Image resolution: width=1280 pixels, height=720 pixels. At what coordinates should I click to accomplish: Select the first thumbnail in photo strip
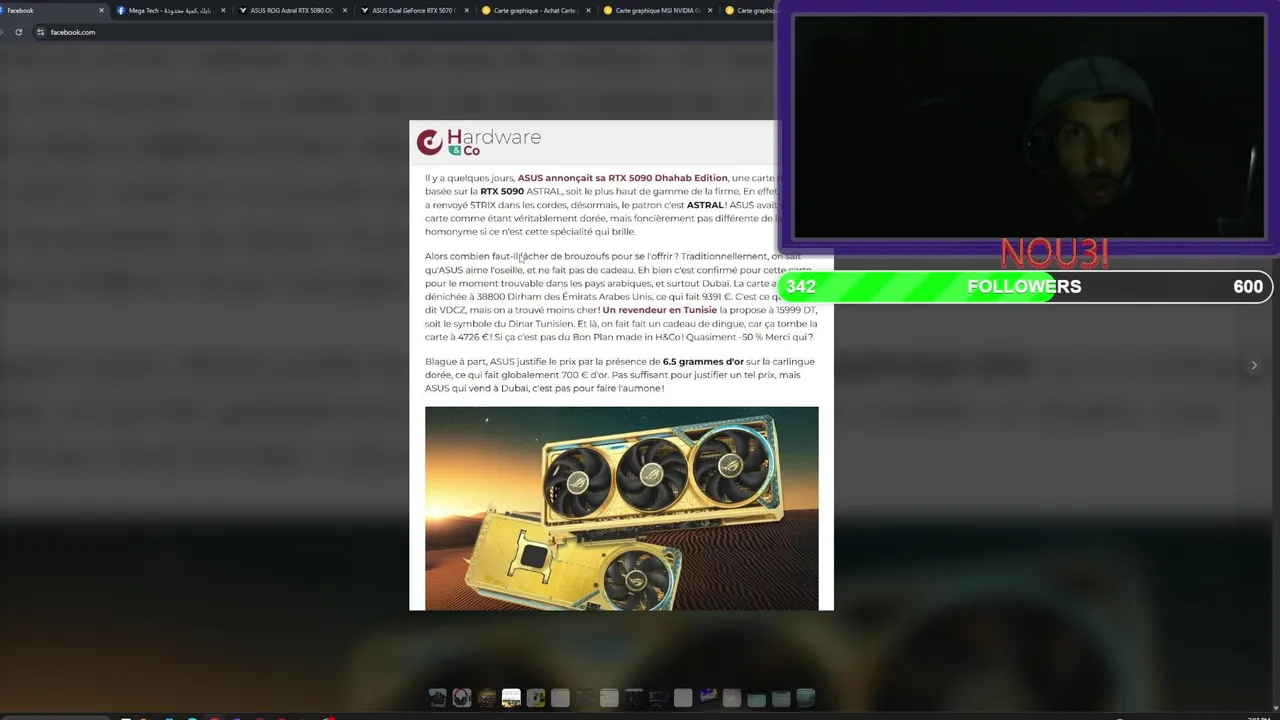(x=437, y=698)
